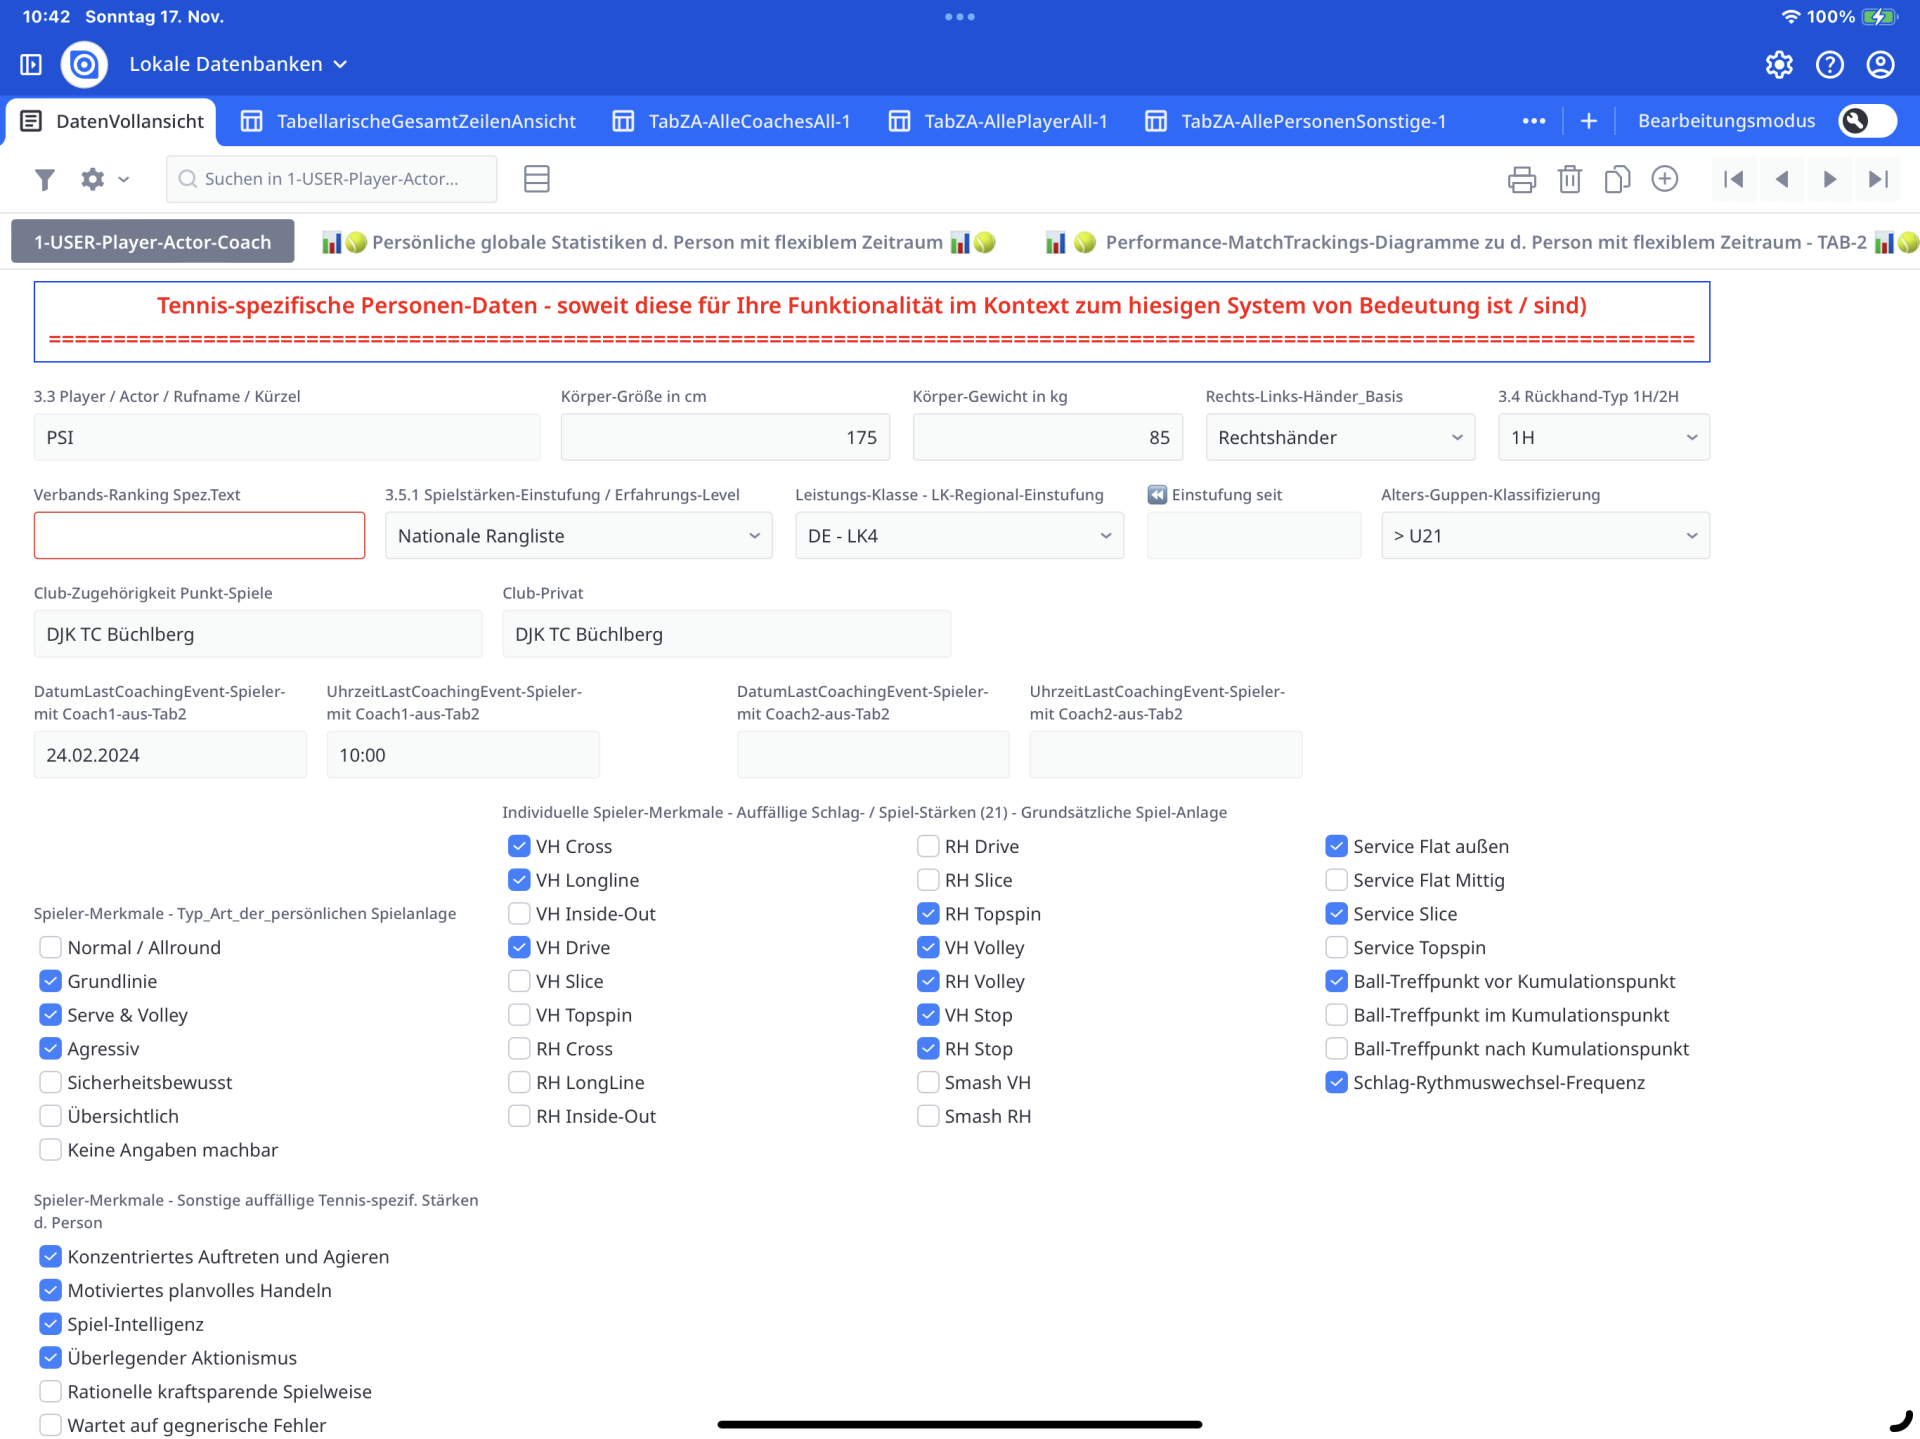Screen dimensions: 1920x1439
Task: Enable the Service Topspin checkbox
Action: point(1336,947)
